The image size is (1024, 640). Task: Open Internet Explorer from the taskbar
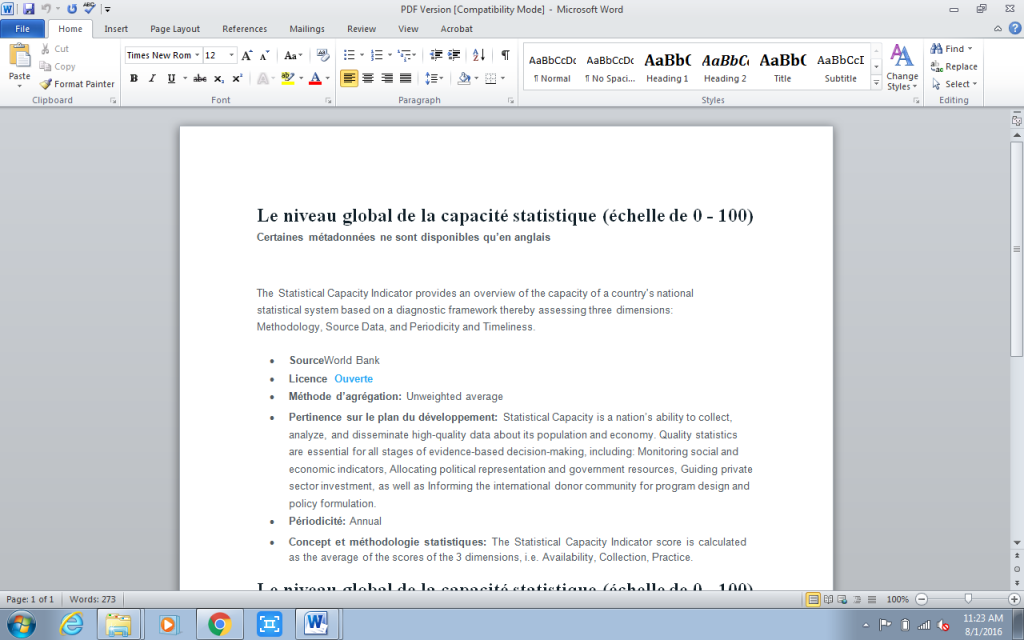71,624
